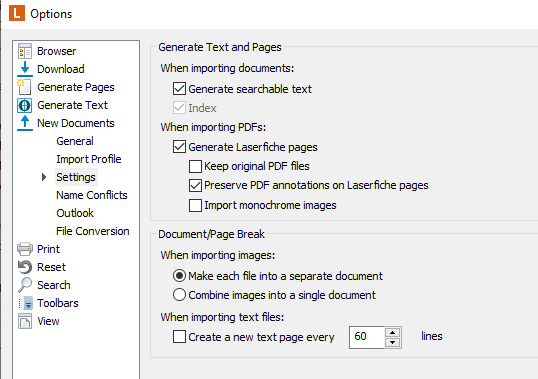The image size is (538, 379).
Task: Select General under New Documents
Action: [x=75, y=141]
